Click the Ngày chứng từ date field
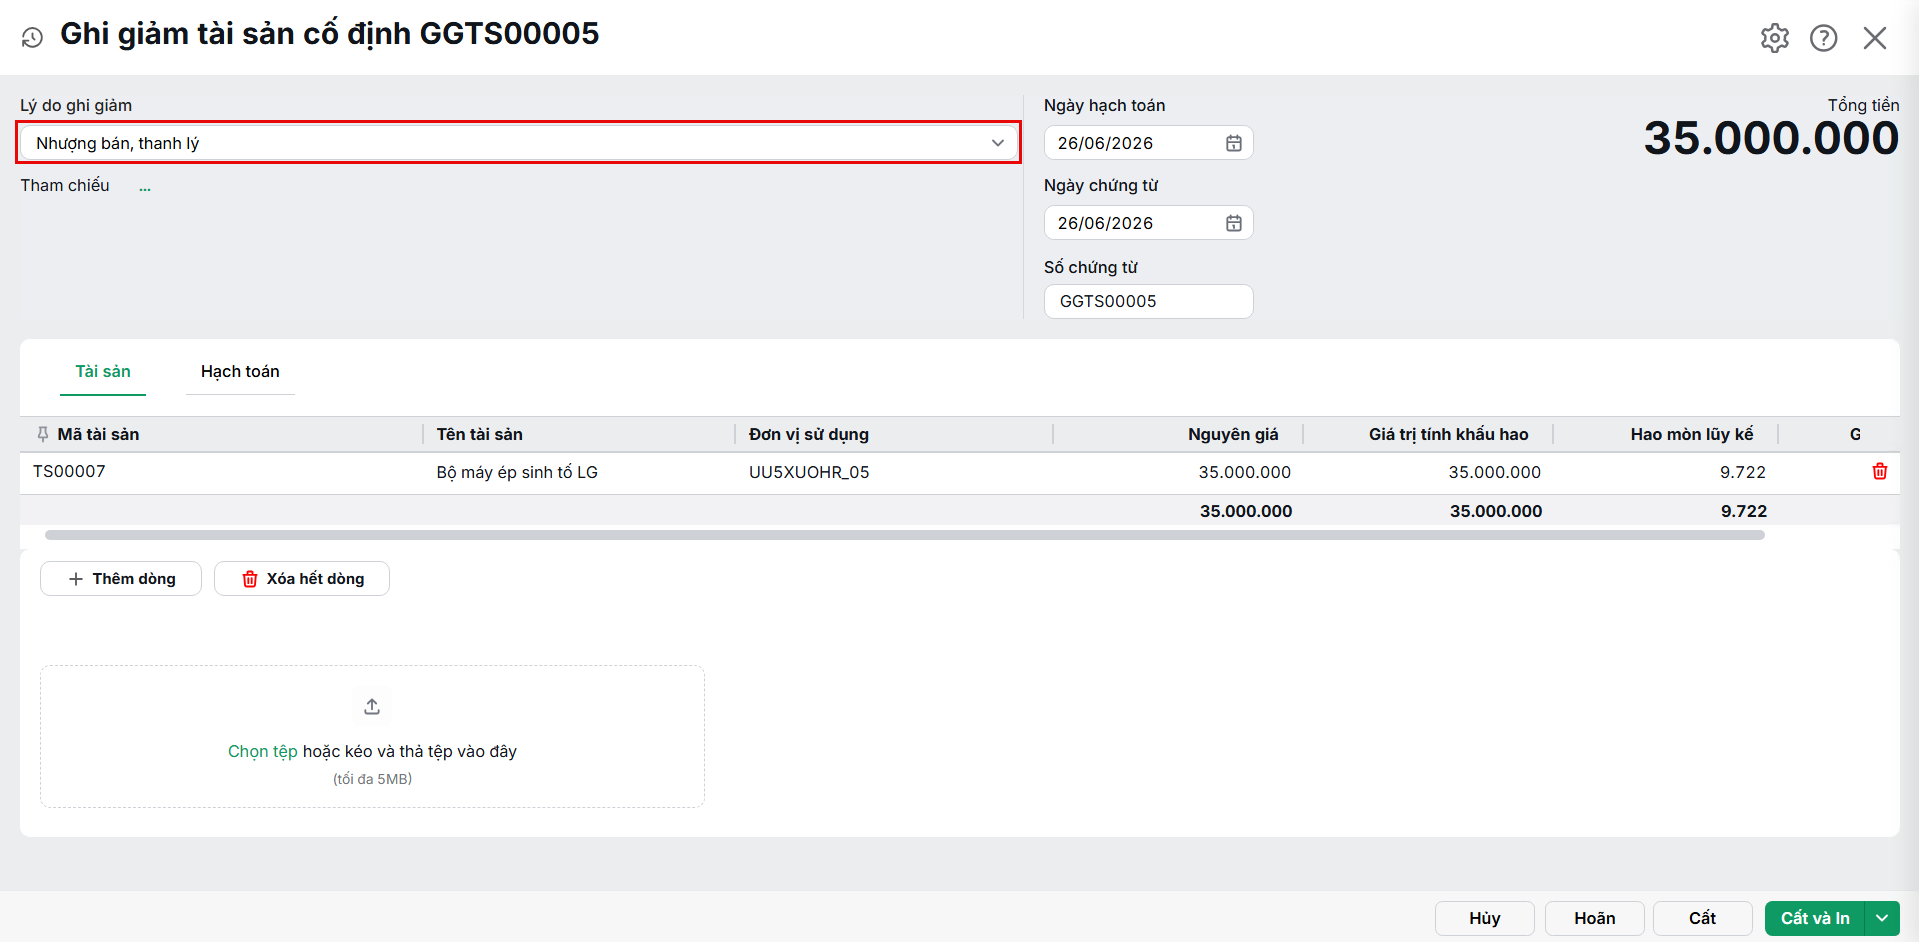 1148,223
